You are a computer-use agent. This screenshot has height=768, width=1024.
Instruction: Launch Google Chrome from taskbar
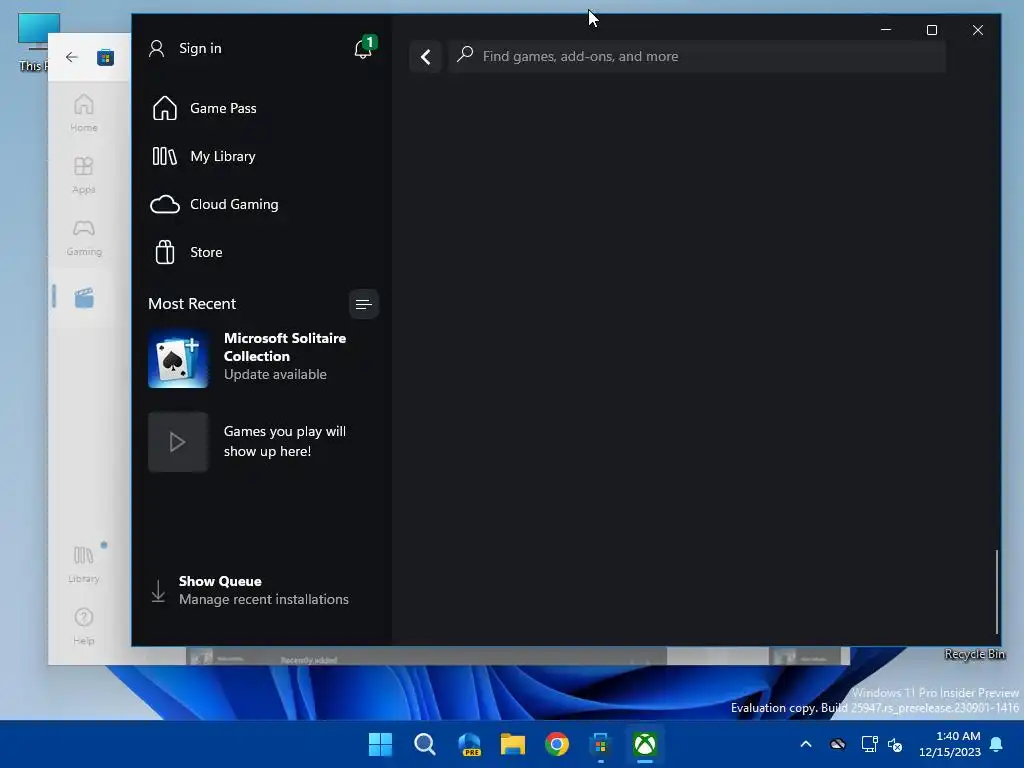click(x=557, y=744)
